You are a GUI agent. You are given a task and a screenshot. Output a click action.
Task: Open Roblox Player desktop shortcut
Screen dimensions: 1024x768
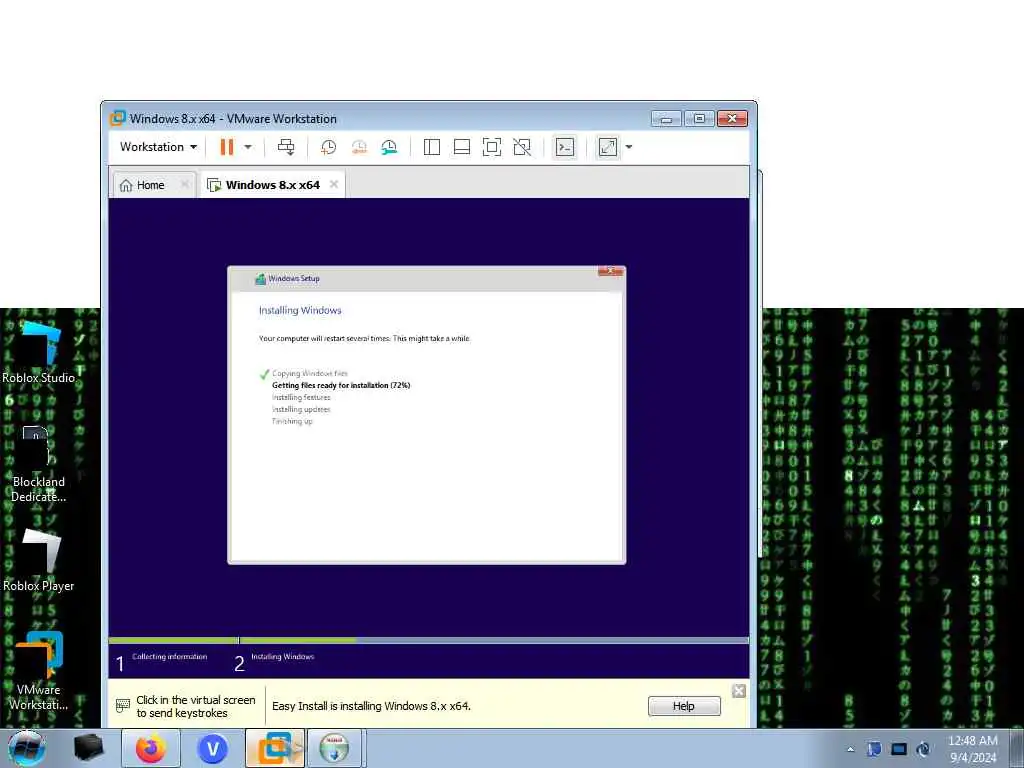pos(39,560)
